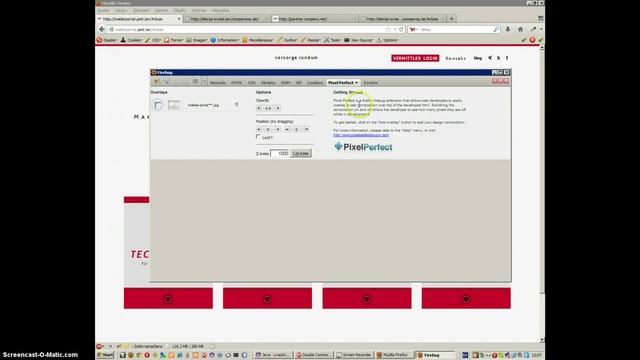Open Screen Recorder taskbar item
640x360 pixels.
click(354, 355)
